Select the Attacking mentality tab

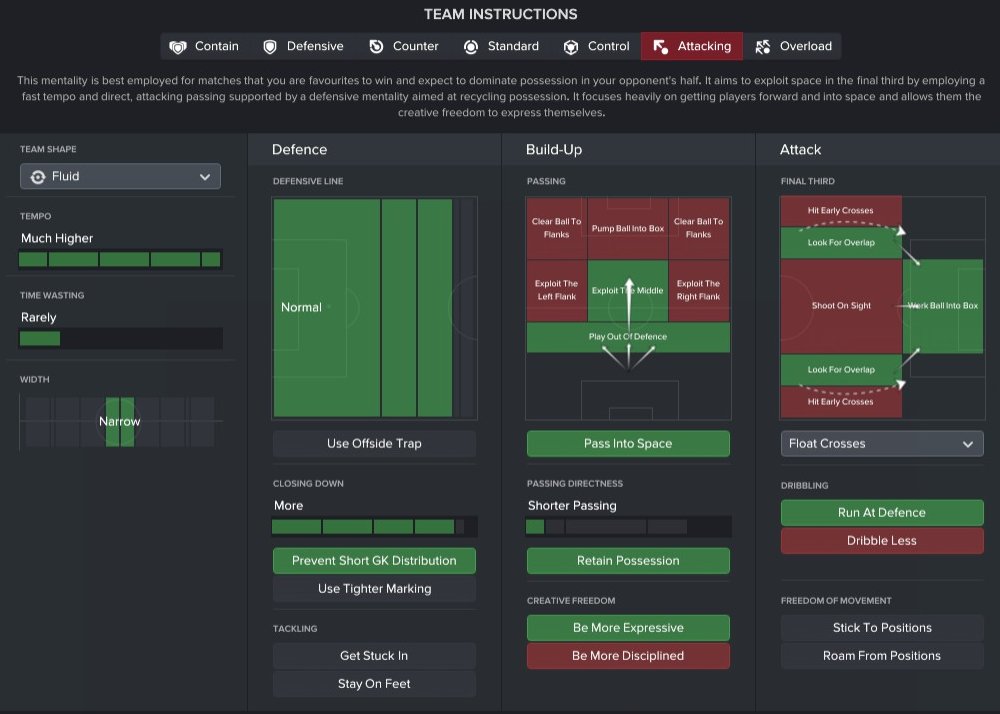coord(692,46)
